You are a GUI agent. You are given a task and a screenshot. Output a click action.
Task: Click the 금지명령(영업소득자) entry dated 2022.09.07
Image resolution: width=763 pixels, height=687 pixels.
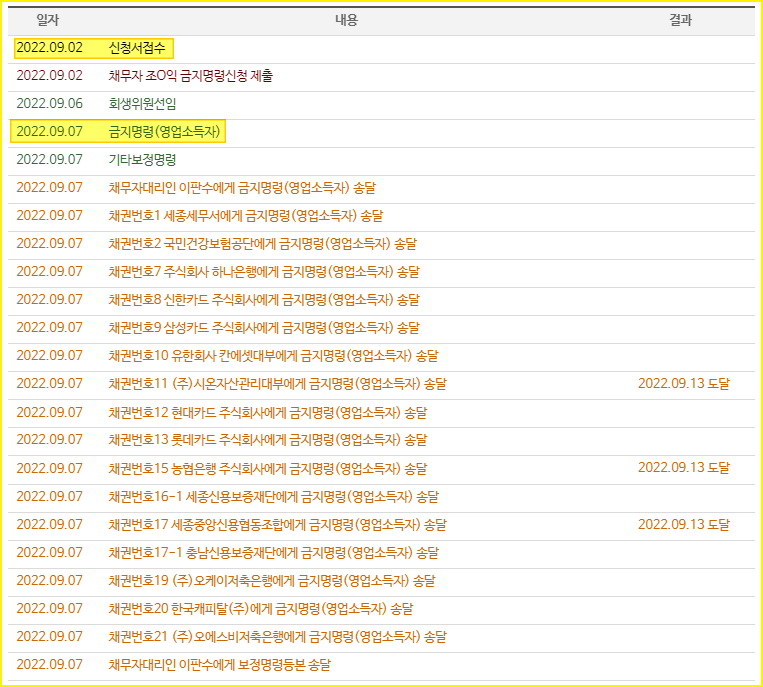point(164,131)
